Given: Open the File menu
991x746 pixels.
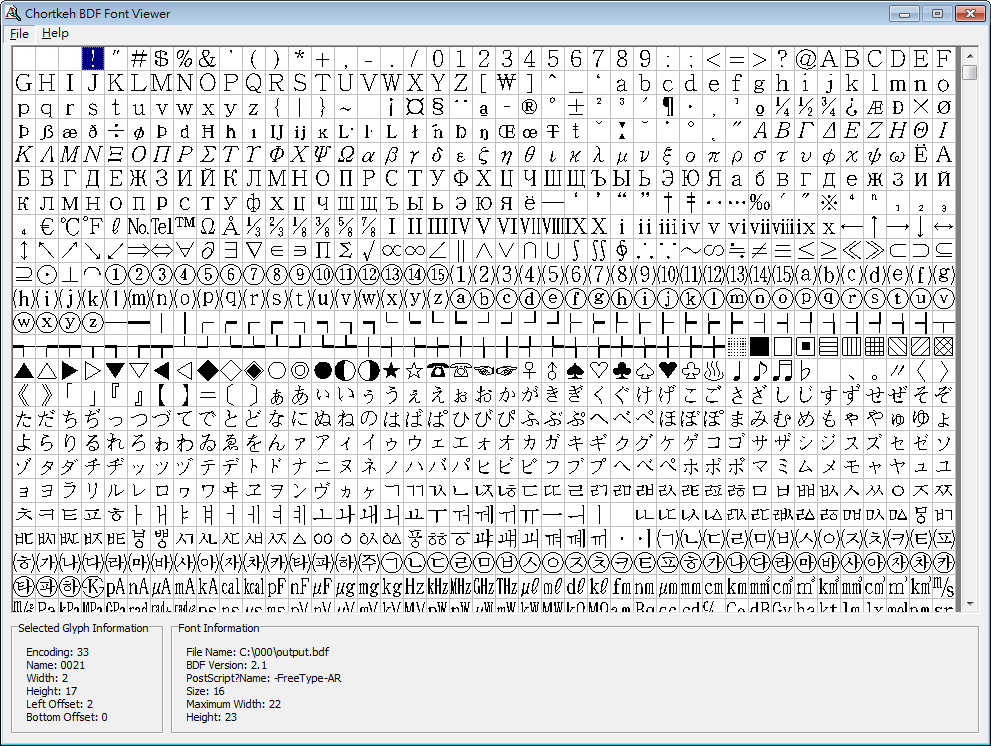Looking at the screenshot, I should [x=20, y=33].
